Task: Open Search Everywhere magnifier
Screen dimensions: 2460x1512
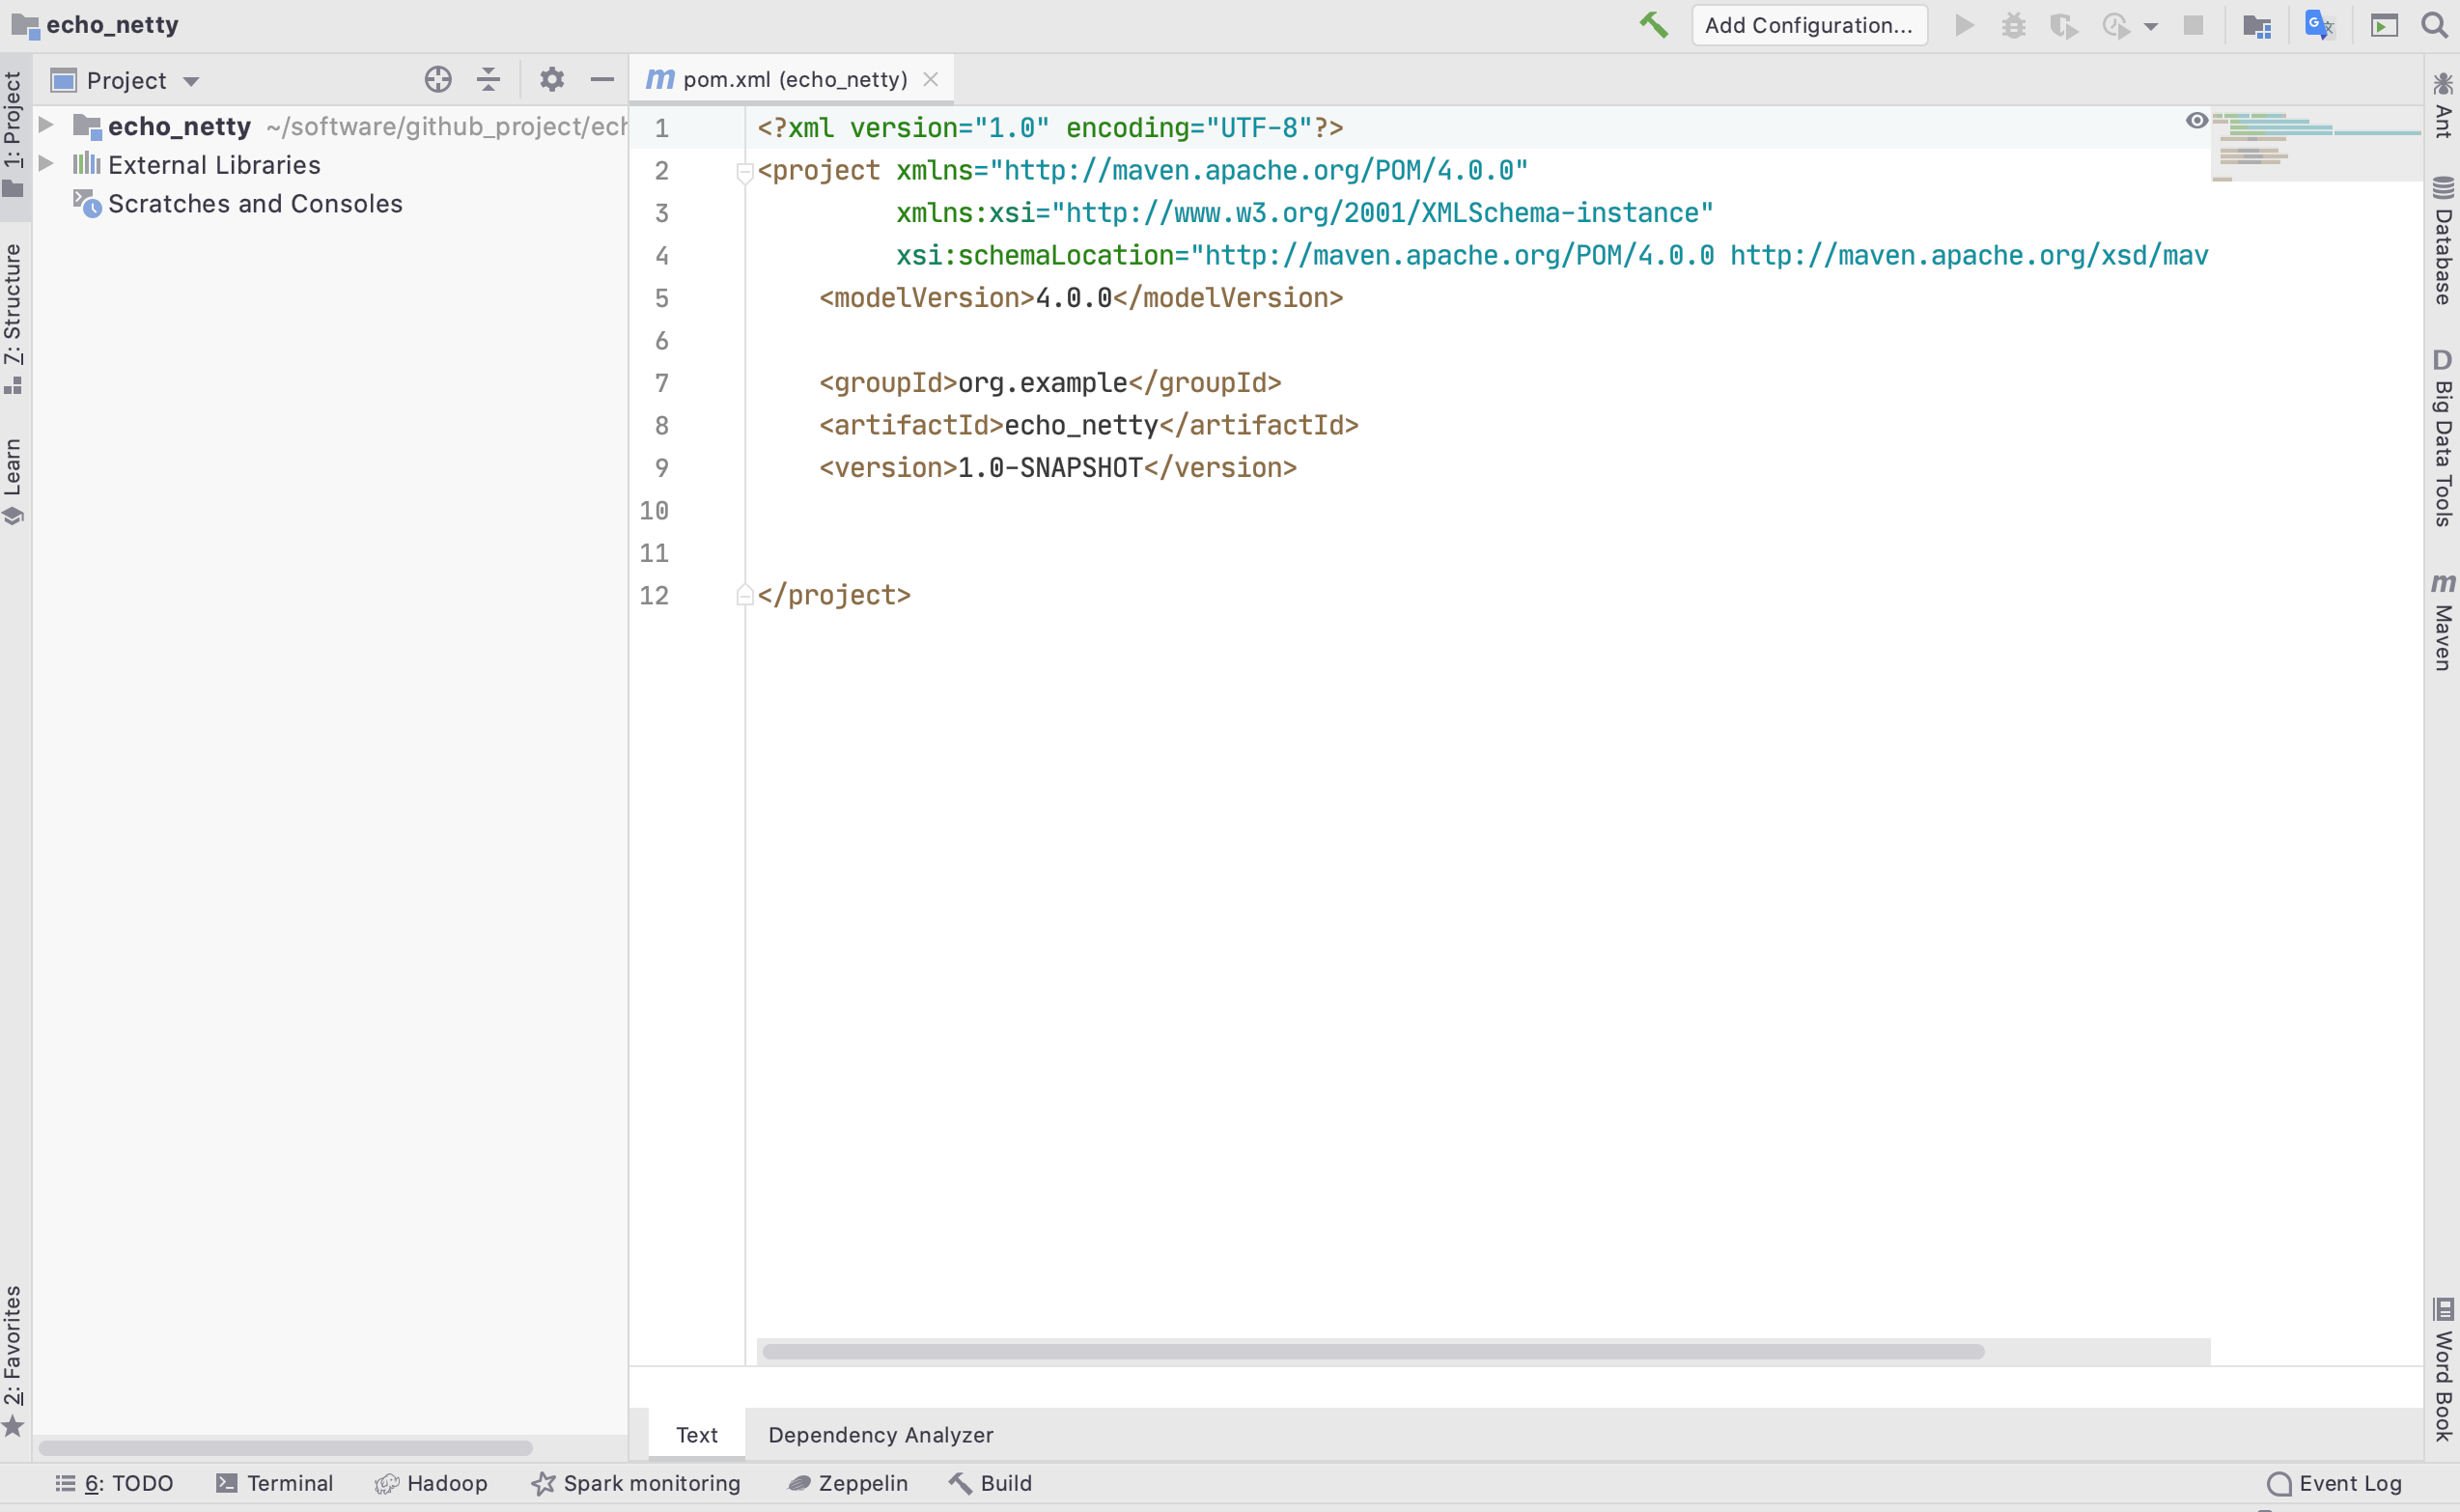Action: pyautogui.click(x=2434, y=25)
